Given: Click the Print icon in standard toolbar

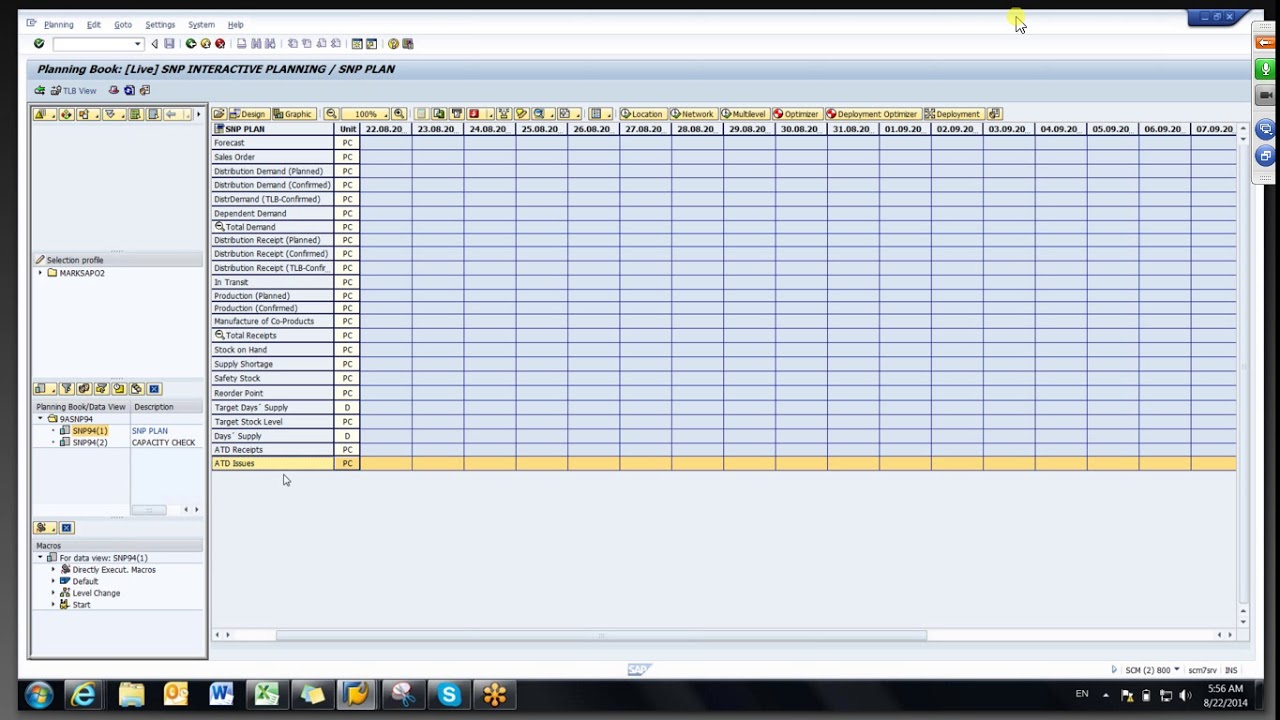Looking at the screenshot, I should (x=242, y=44).
